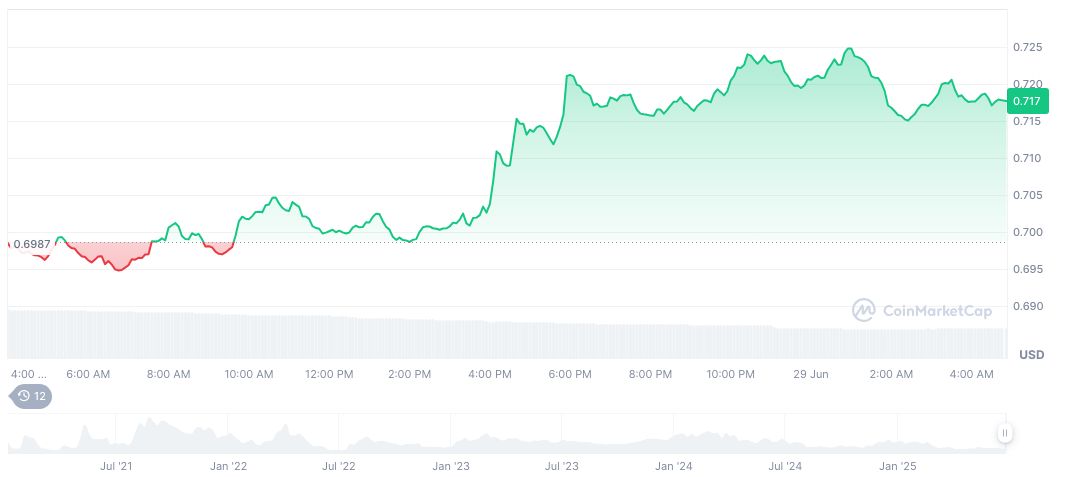Click the USD currency label
The image size is (1072, 477).
tap(1031, 355)
